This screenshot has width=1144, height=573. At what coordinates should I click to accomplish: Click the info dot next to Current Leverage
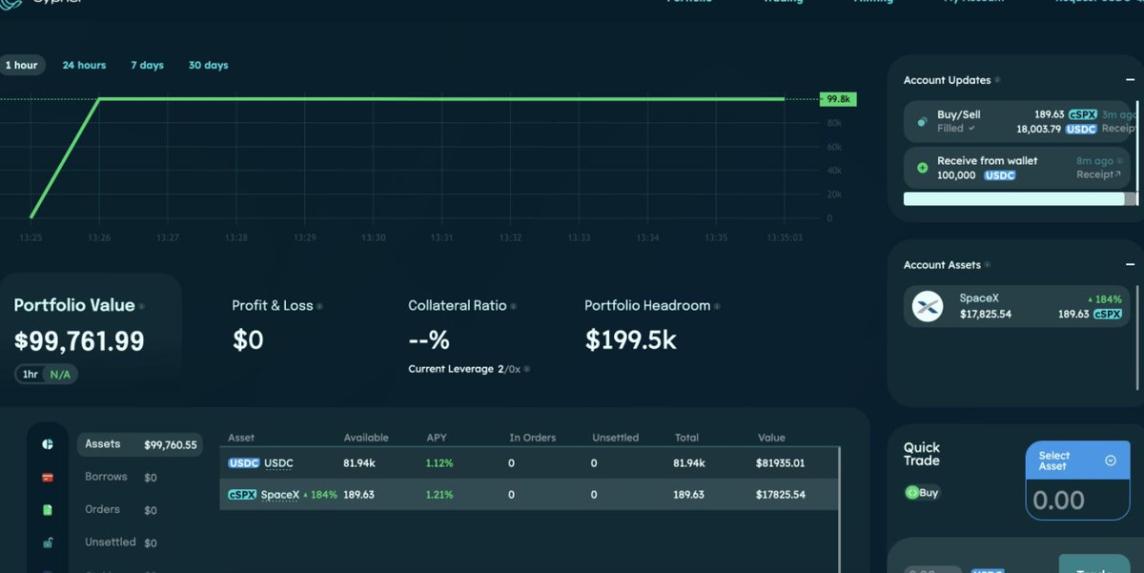pyautogui.click(x=527, y=369)
